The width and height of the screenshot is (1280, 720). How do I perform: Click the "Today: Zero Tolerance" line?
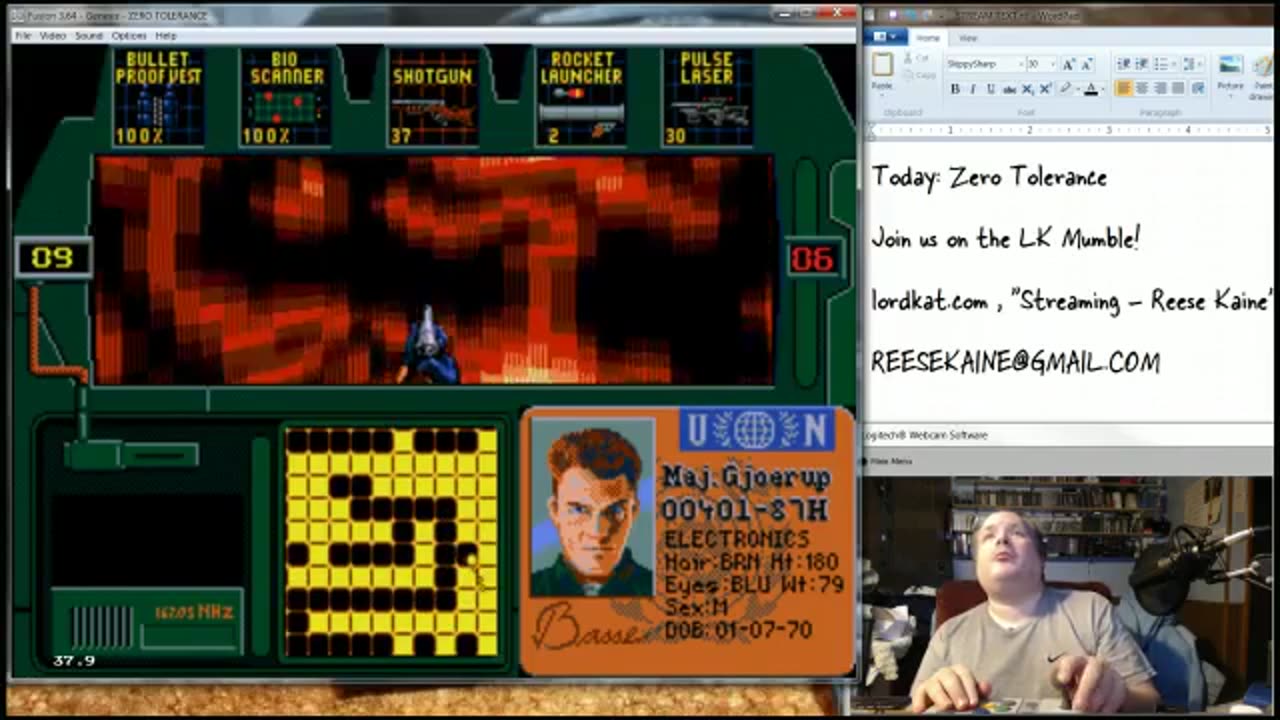989,178
